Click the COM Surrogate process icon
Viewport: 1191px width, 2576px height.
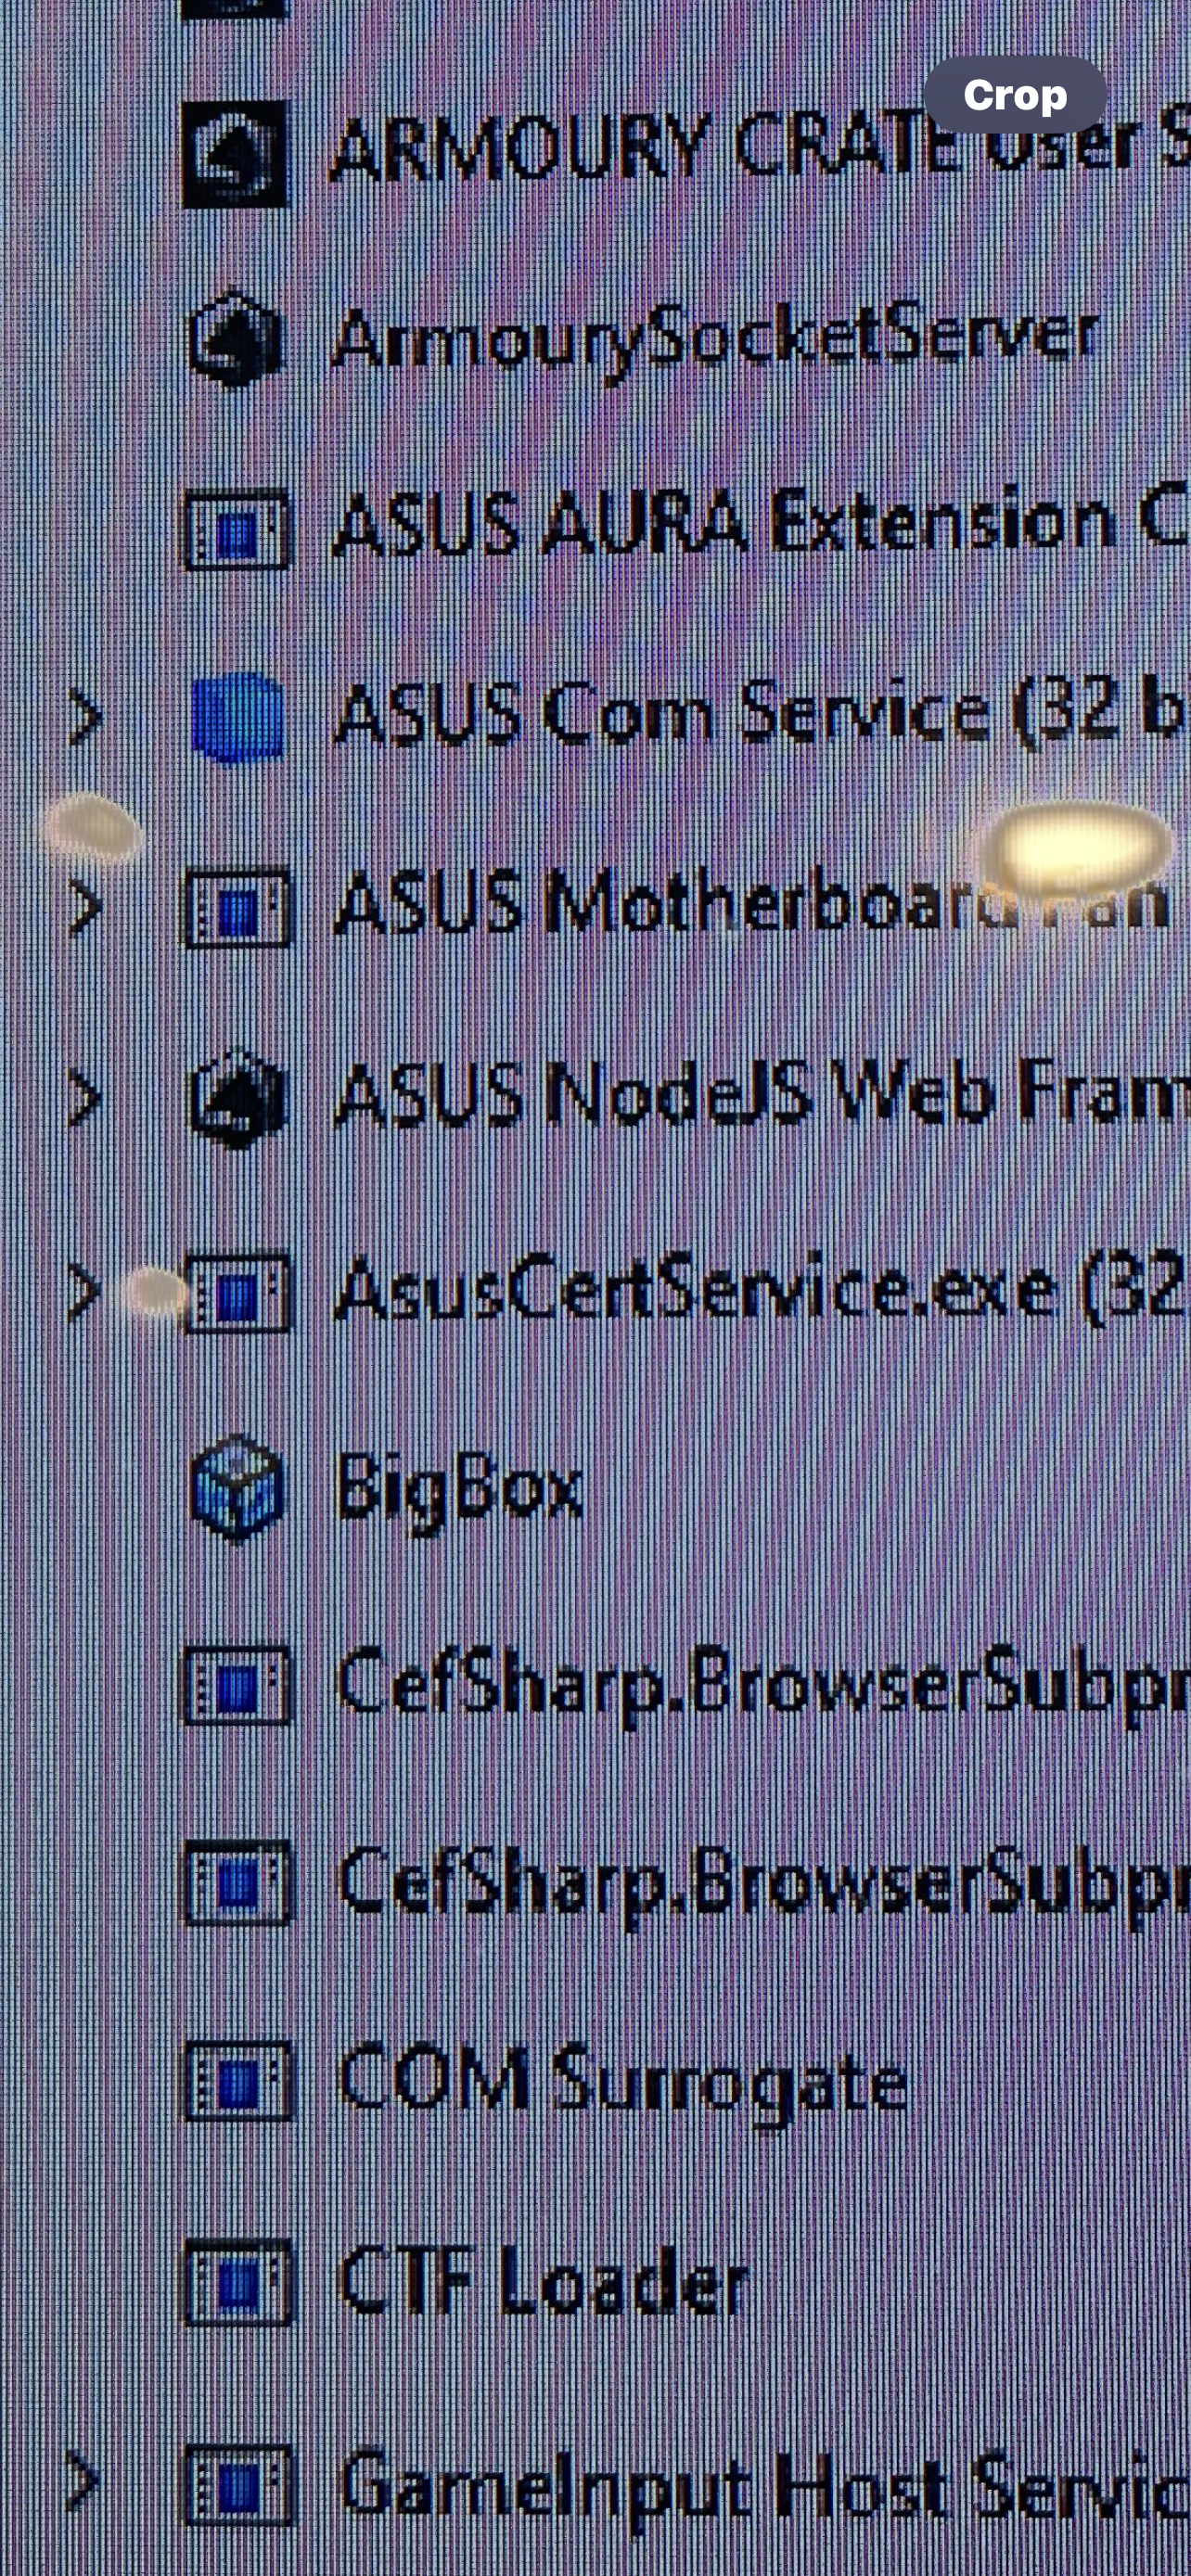[237, 2084]
